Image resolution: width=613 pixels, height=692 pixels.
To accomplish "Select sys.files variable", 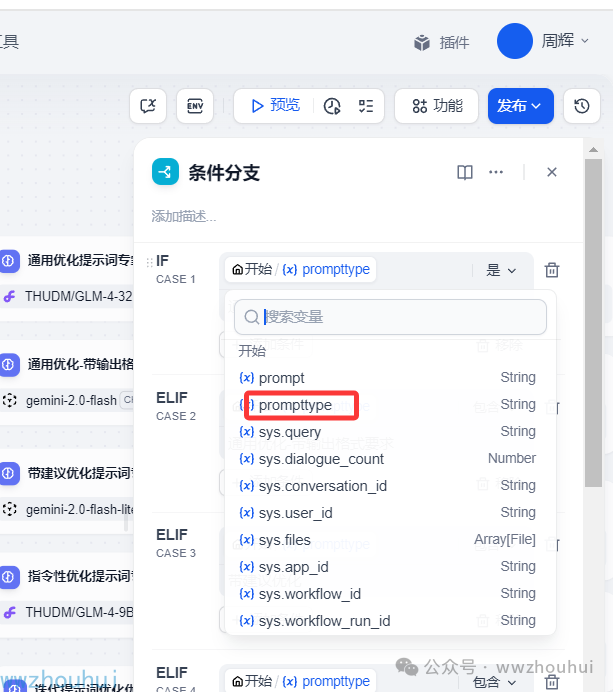I will pos(387,540).
